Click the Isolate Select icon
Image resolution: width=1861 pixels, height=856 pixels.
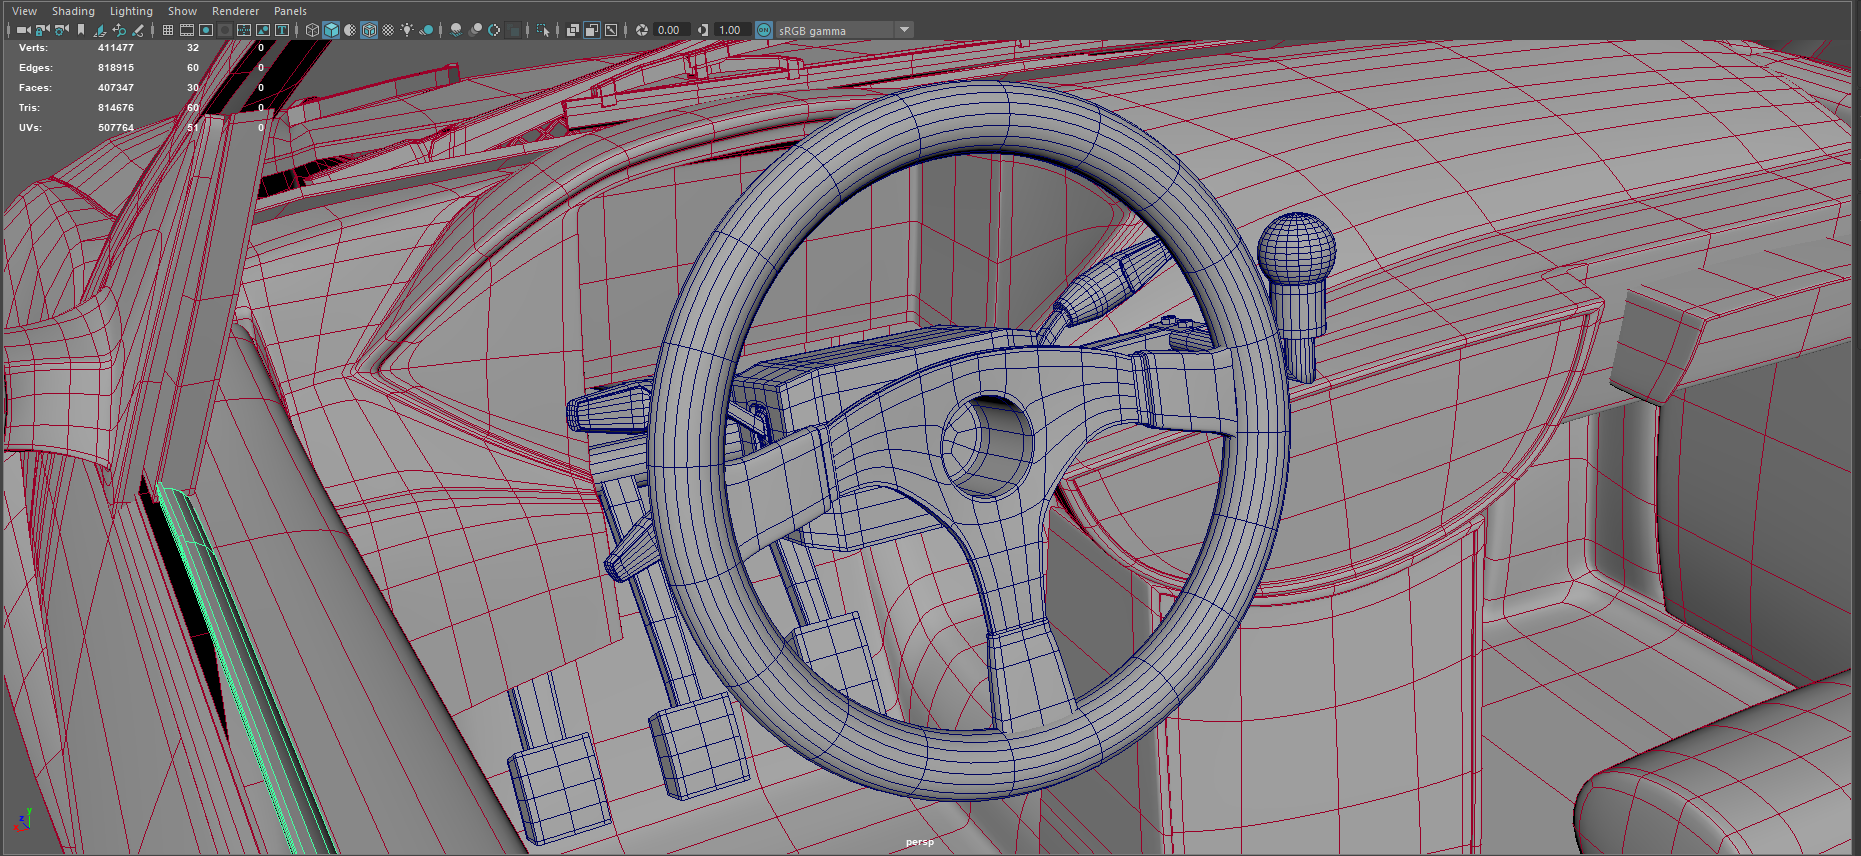click(x=543, y=30)
